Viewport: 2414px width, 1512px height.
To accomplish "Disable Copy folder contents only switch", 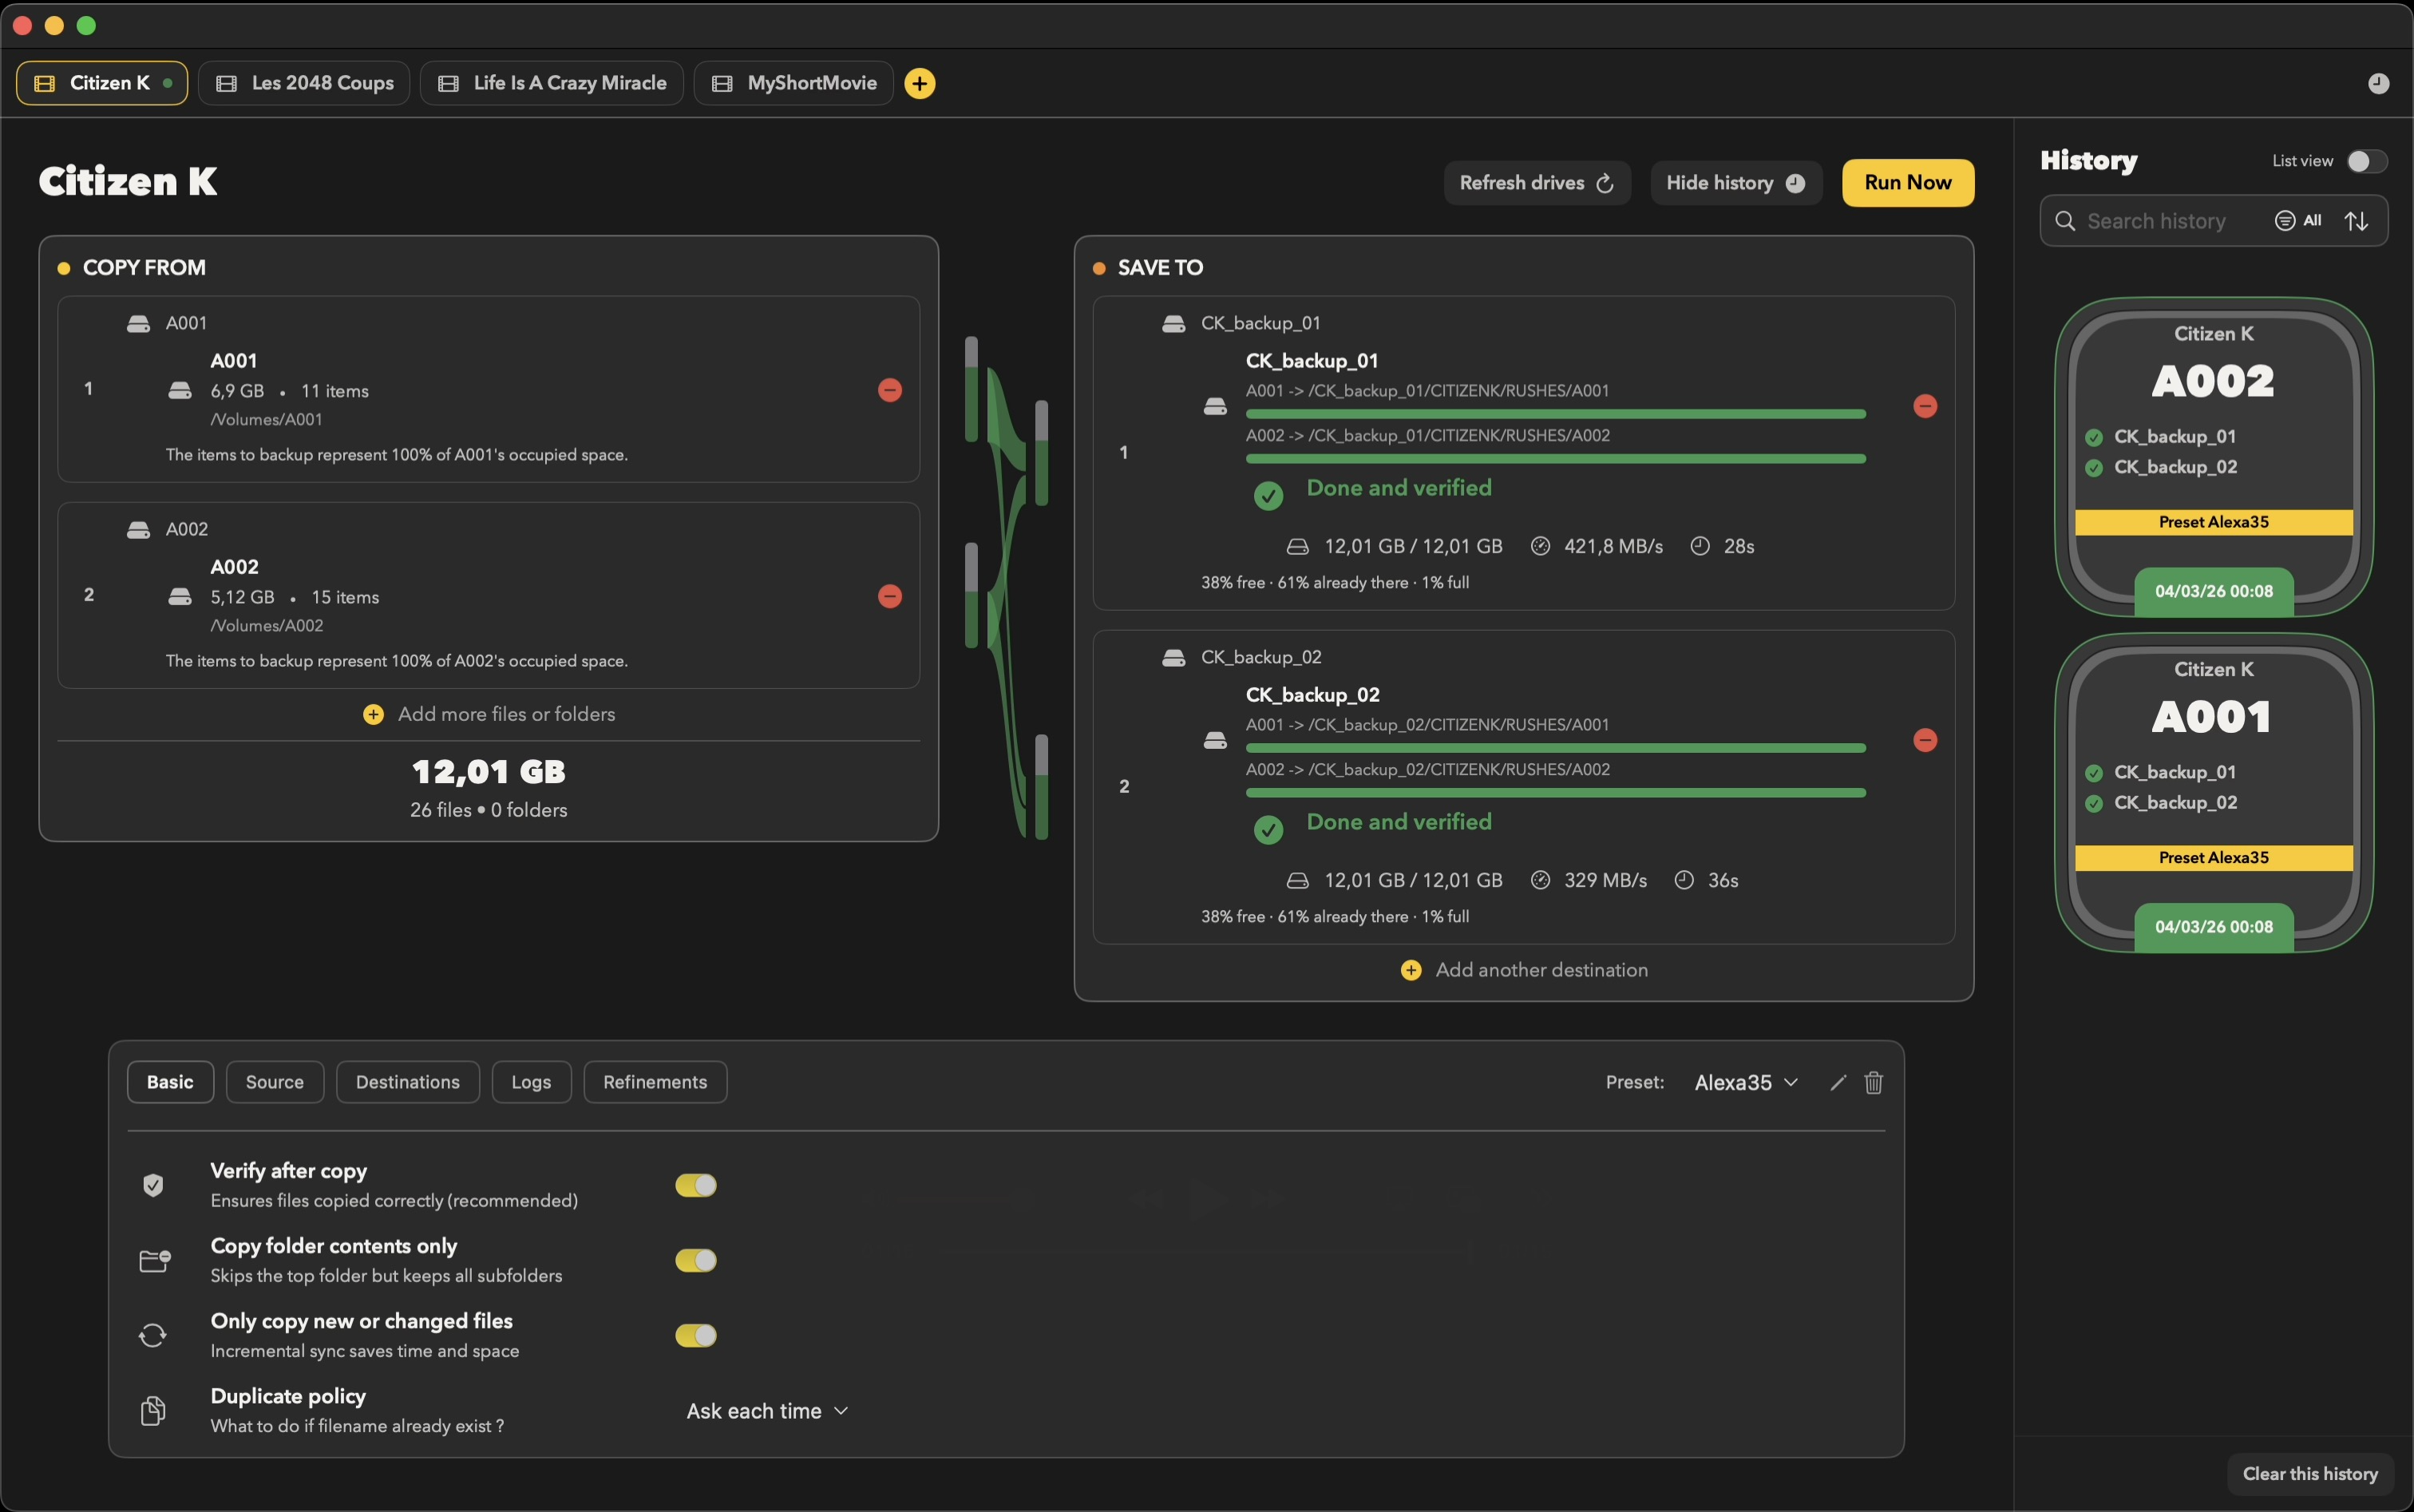I will 696,1260.
